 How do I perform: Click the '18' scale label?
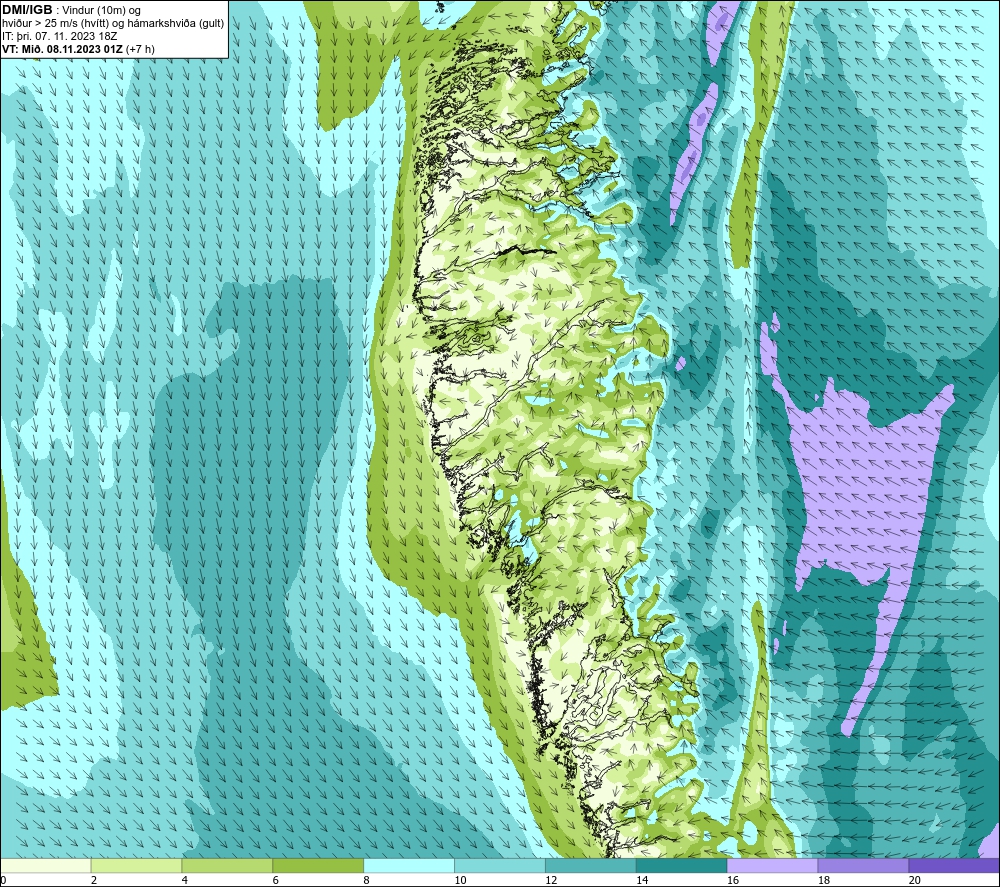click(823, 881)
